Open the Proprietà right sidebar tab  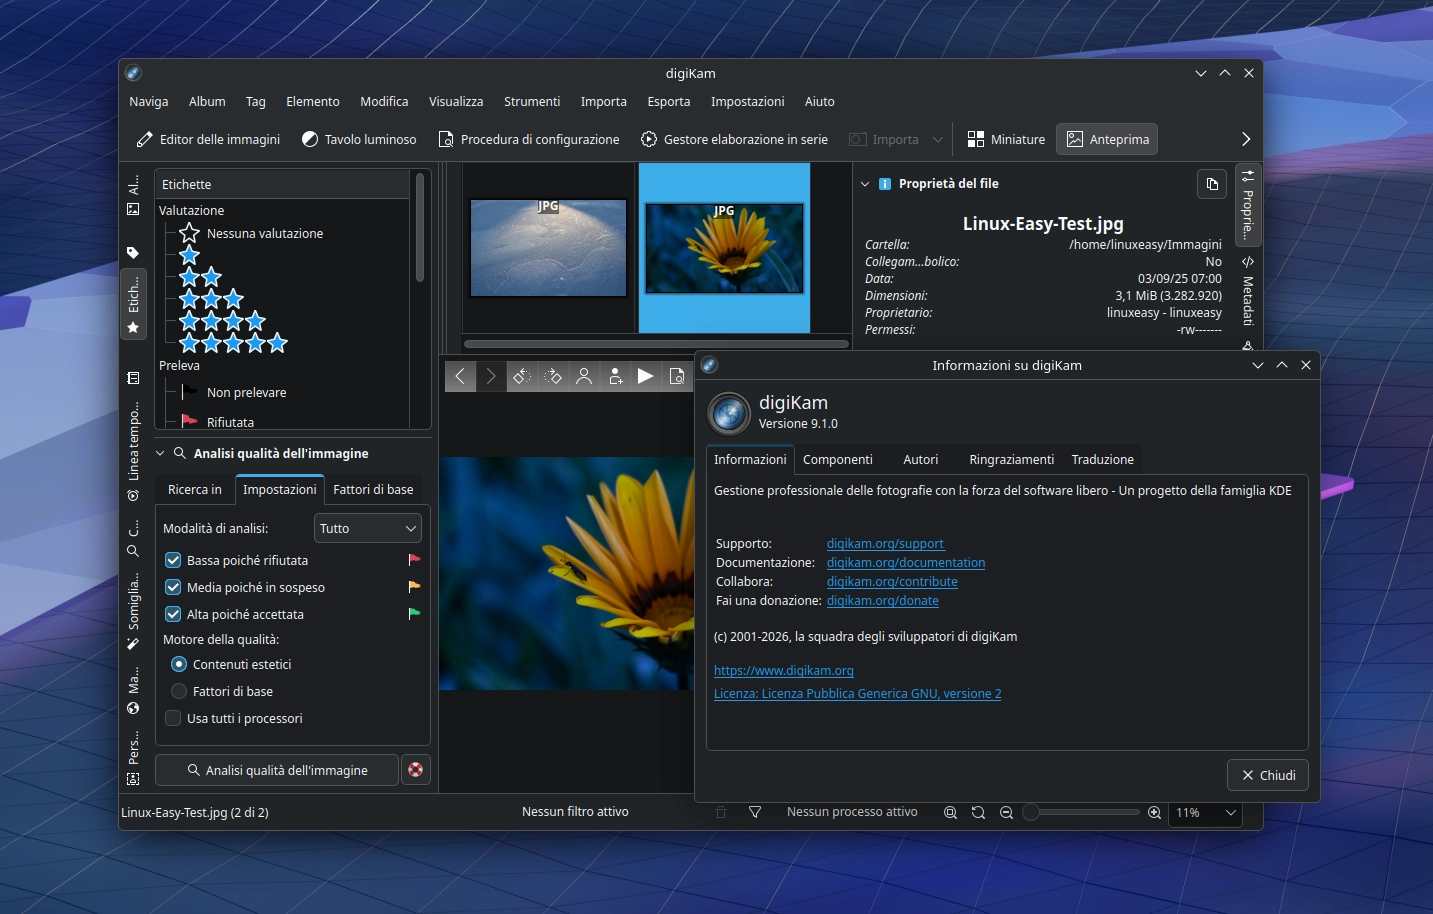pos(1248,204)
